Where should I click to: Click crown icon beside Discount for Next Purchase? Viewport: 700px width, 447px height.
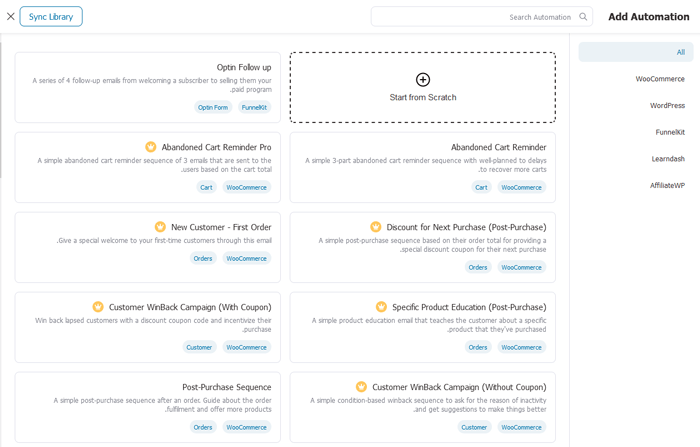[376, 227]
